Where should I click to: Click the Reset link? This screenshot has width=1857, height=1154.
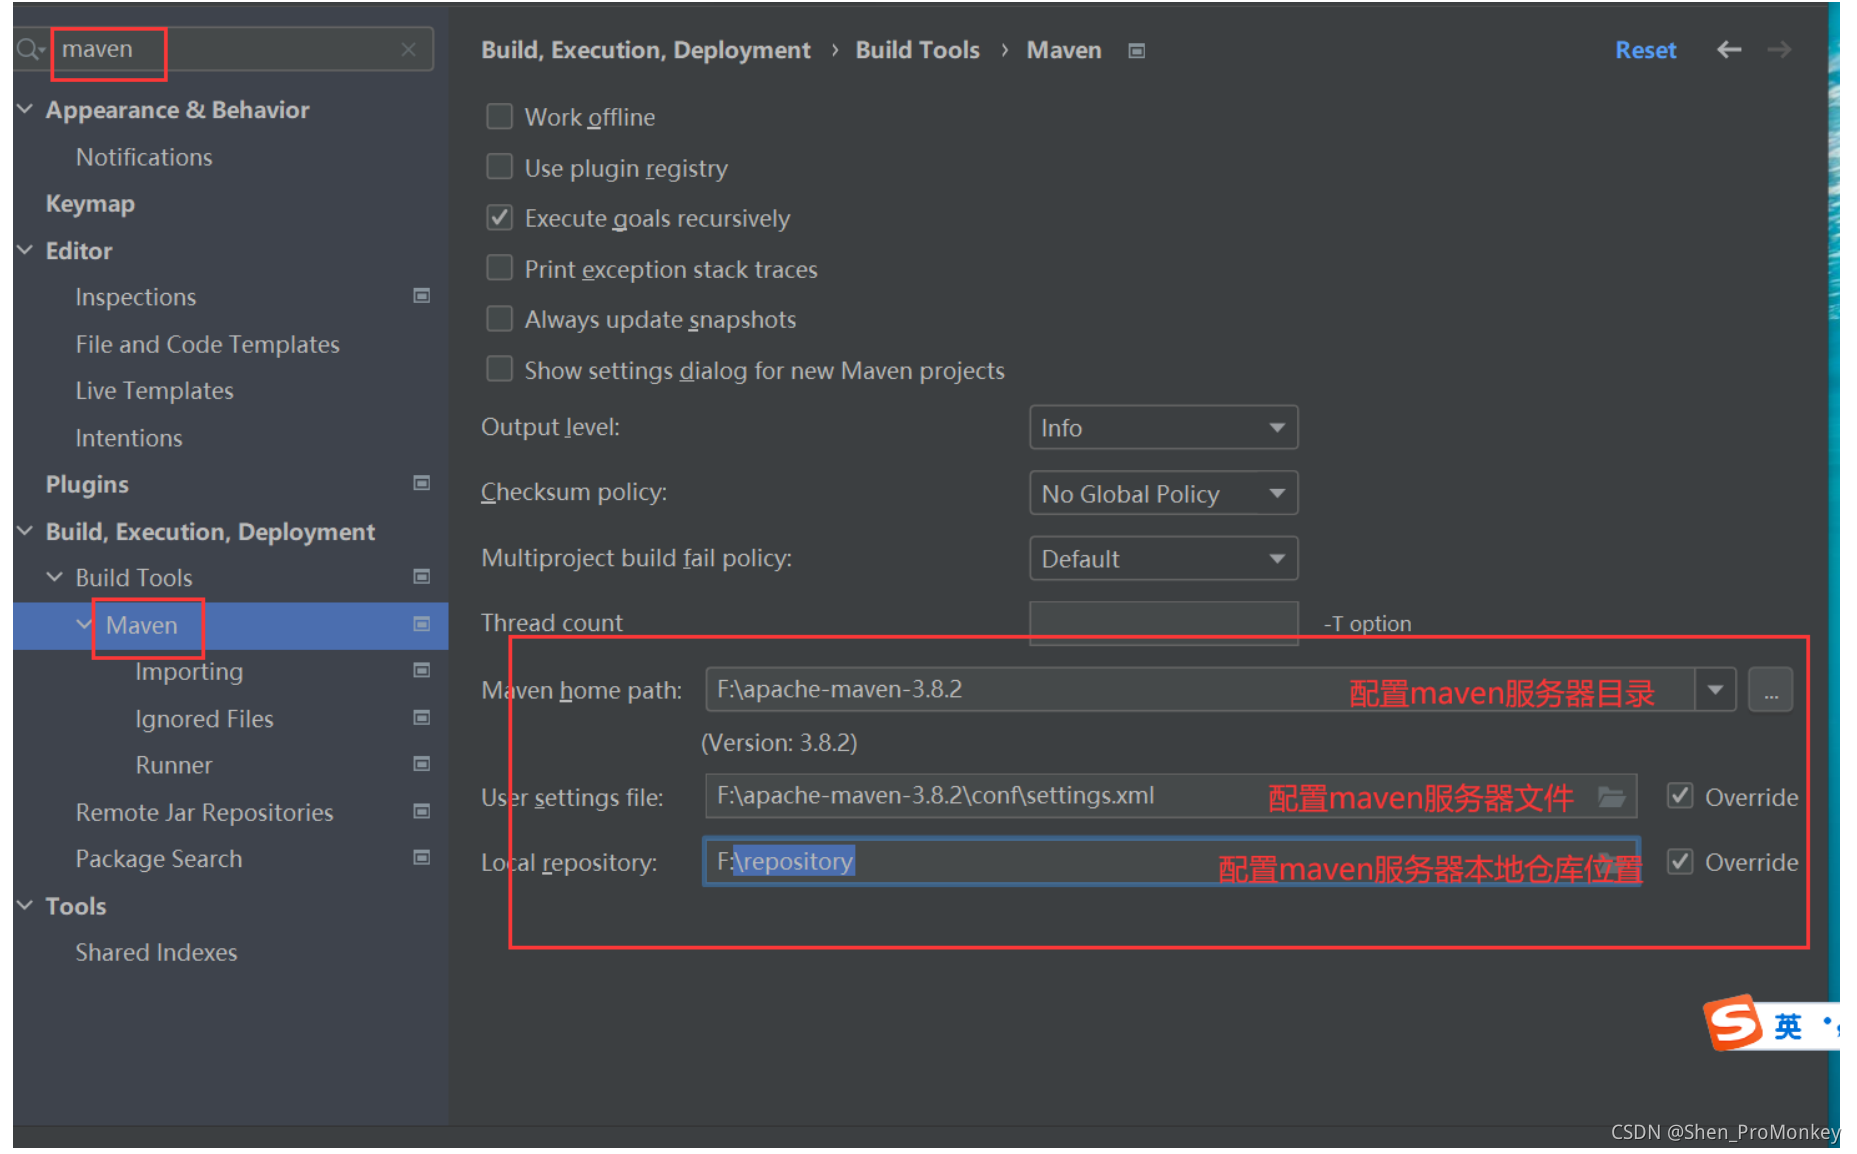click(x=1646, y=50)
